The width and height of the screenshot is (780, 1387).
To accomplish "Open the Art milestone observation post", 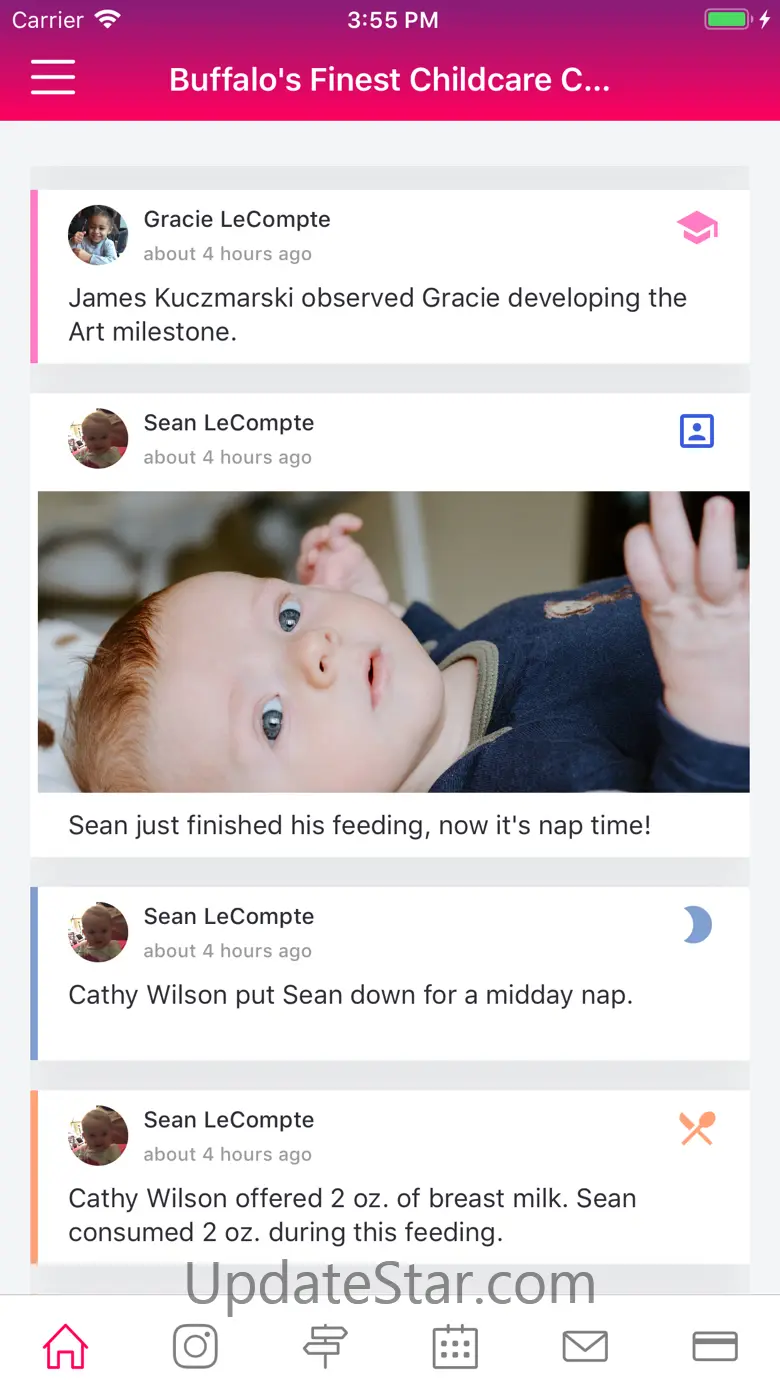I will point(377,314).
